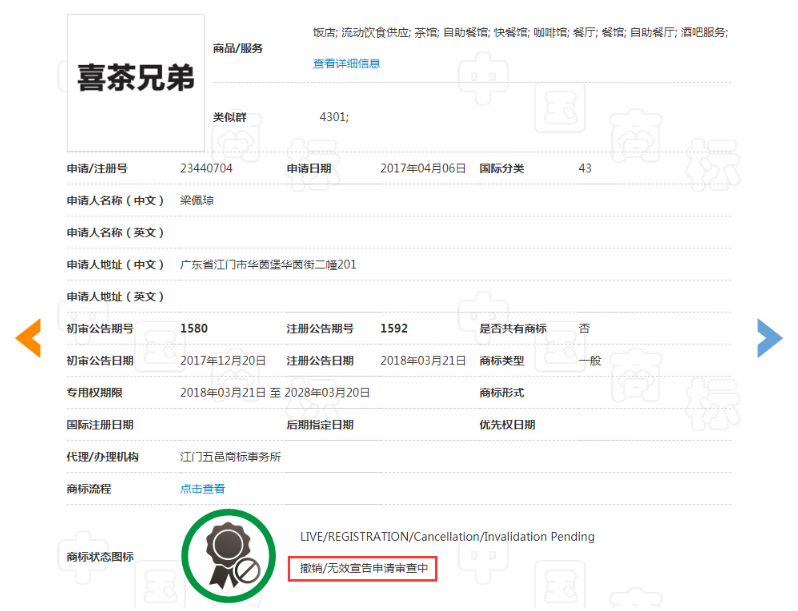Select shared trademark value 否
The image size is (798, 611).
click(x=584, y=329)
